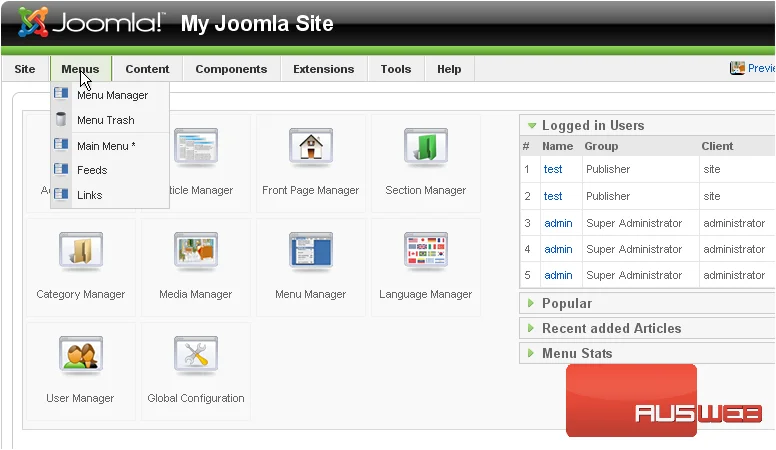Click Section Manager label
Viewport: 776px width, 450px height.
tap(426, 190)
